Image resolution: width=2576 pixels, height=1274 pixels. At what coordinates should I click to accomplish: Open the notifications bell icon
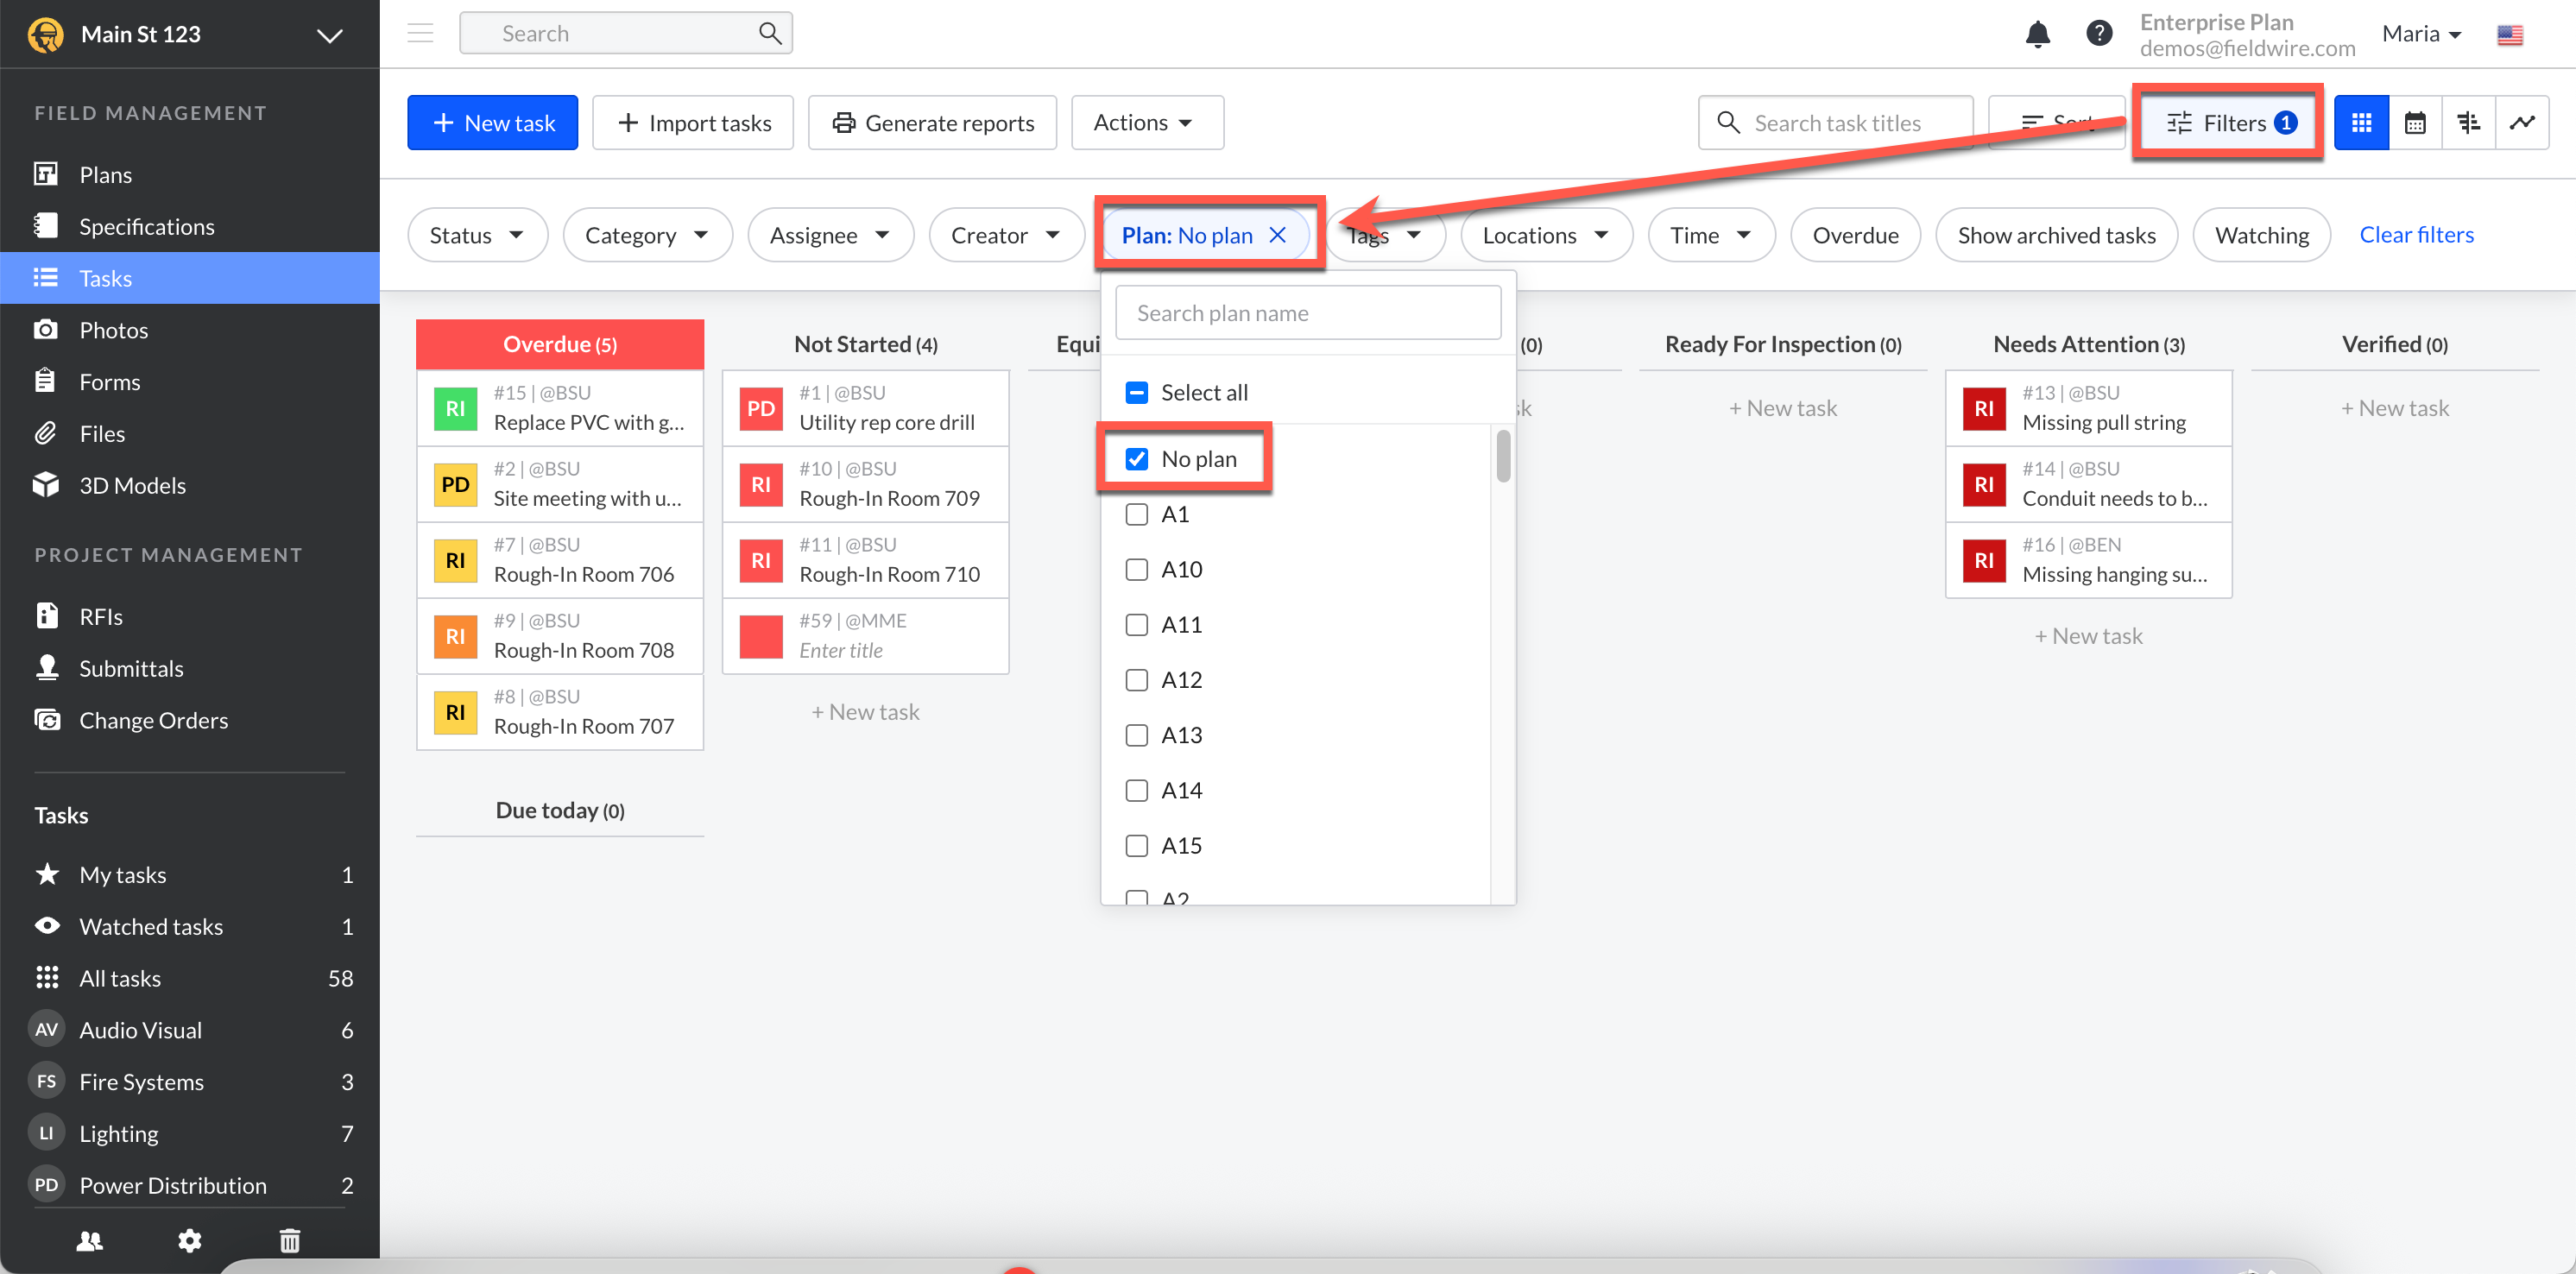click(x=2037, y=34)
